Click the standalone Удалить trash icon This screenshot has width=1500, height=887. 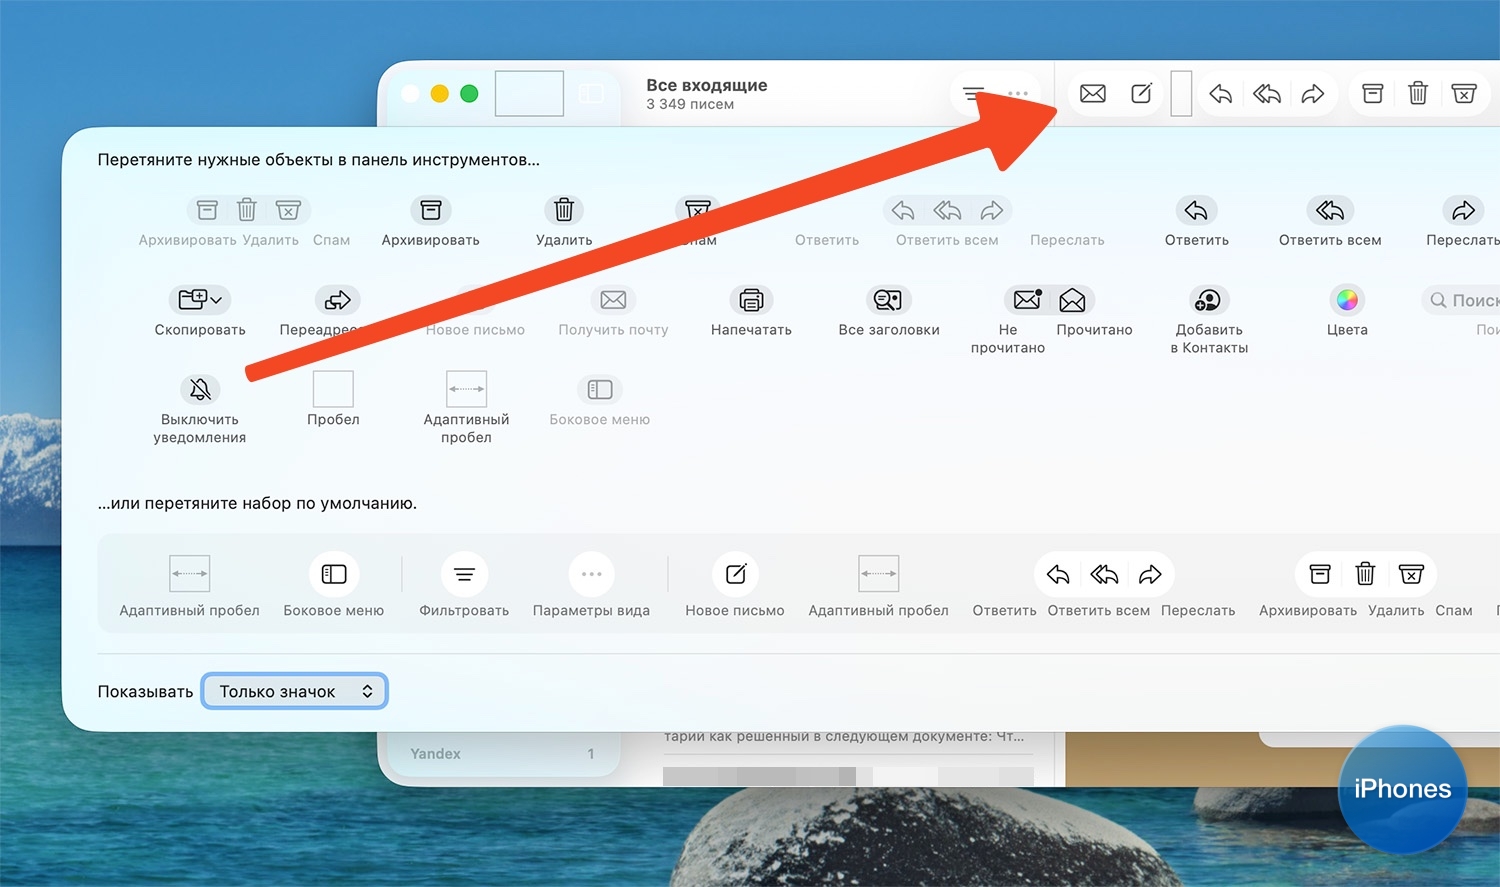(564, 210)
